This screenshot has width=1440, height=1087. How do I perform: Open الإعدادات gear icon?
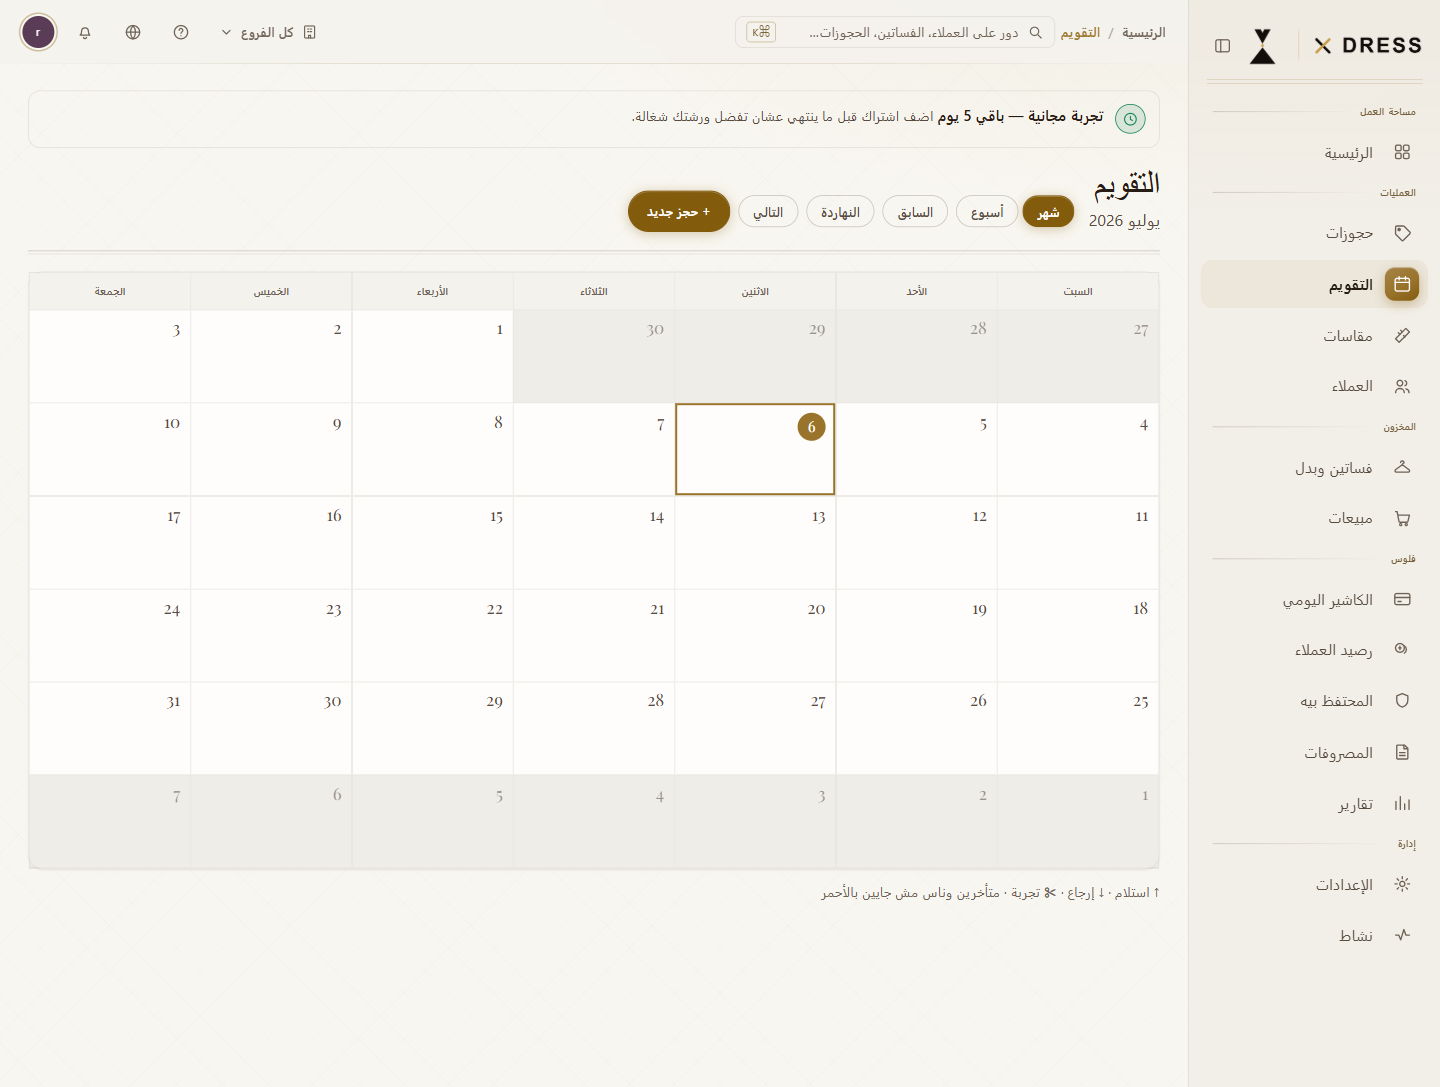(x=1402, y=884)
